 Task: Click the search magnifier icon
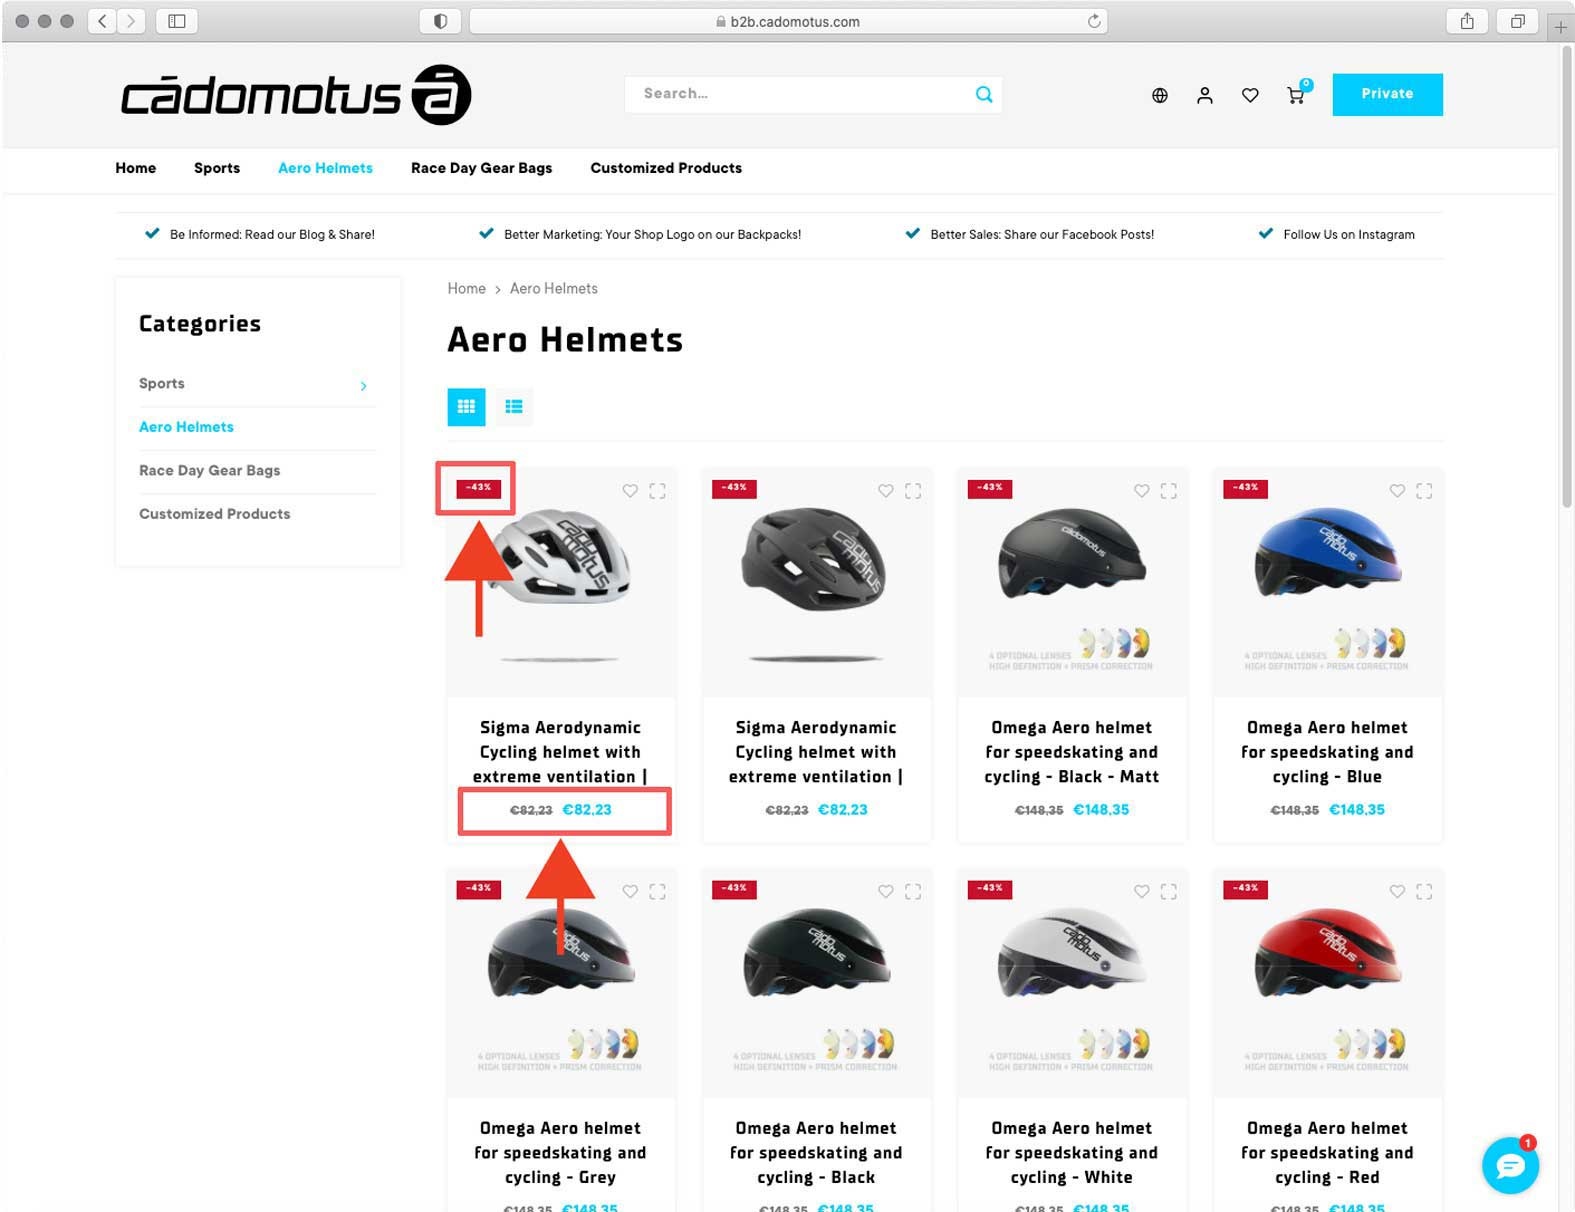(x=984, y=94)
